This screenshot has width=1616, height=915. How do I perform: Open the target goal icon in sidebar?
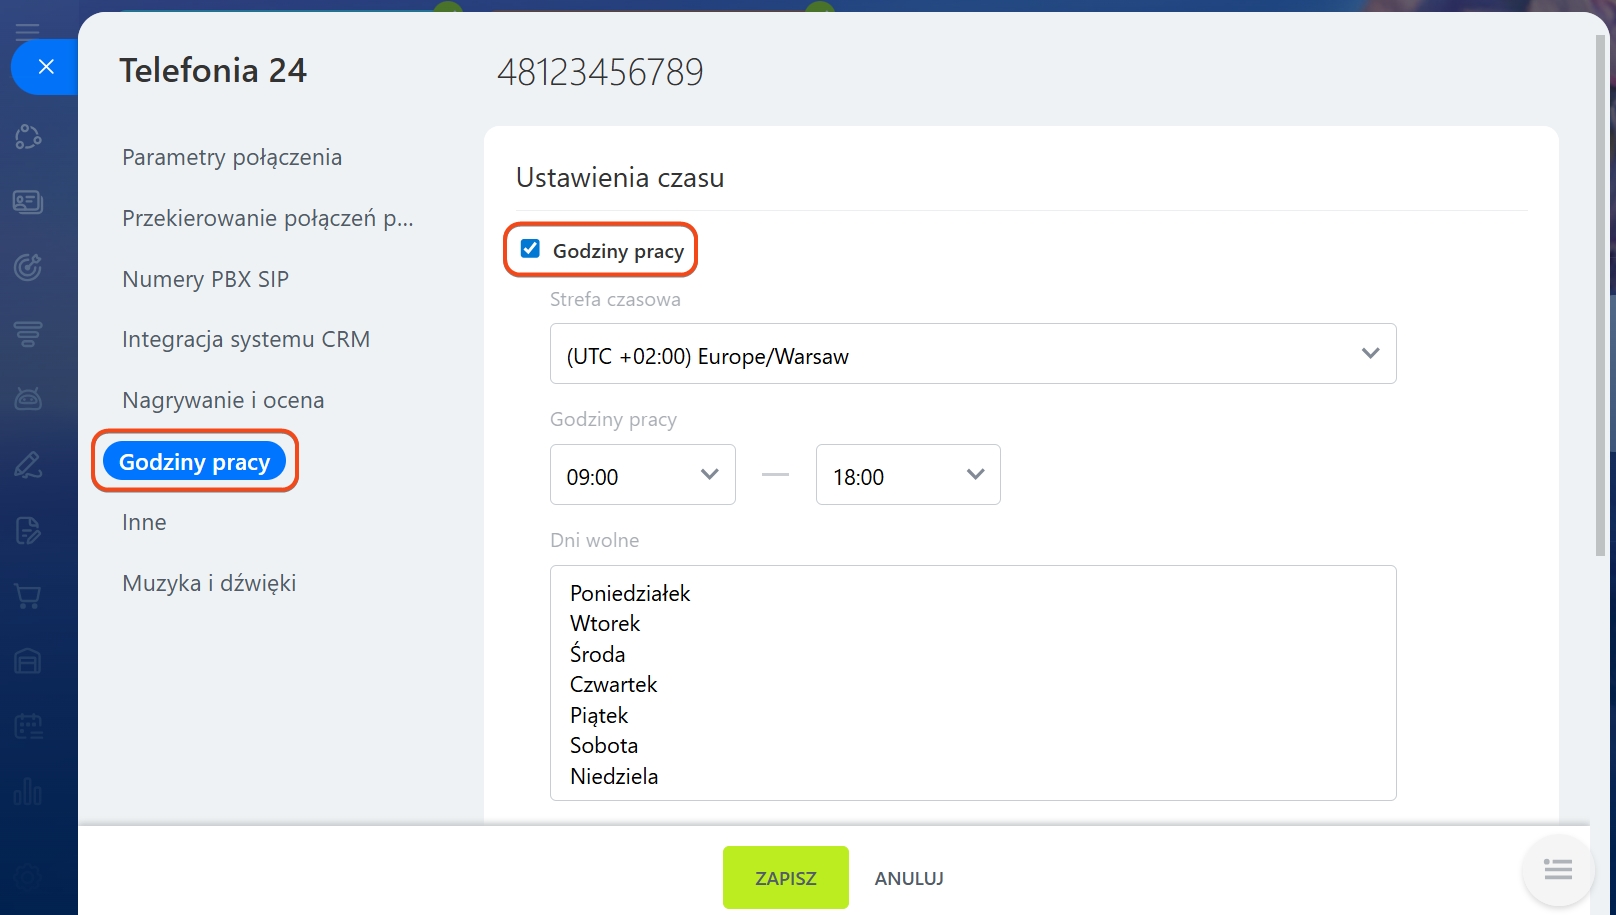click(28, 267)
